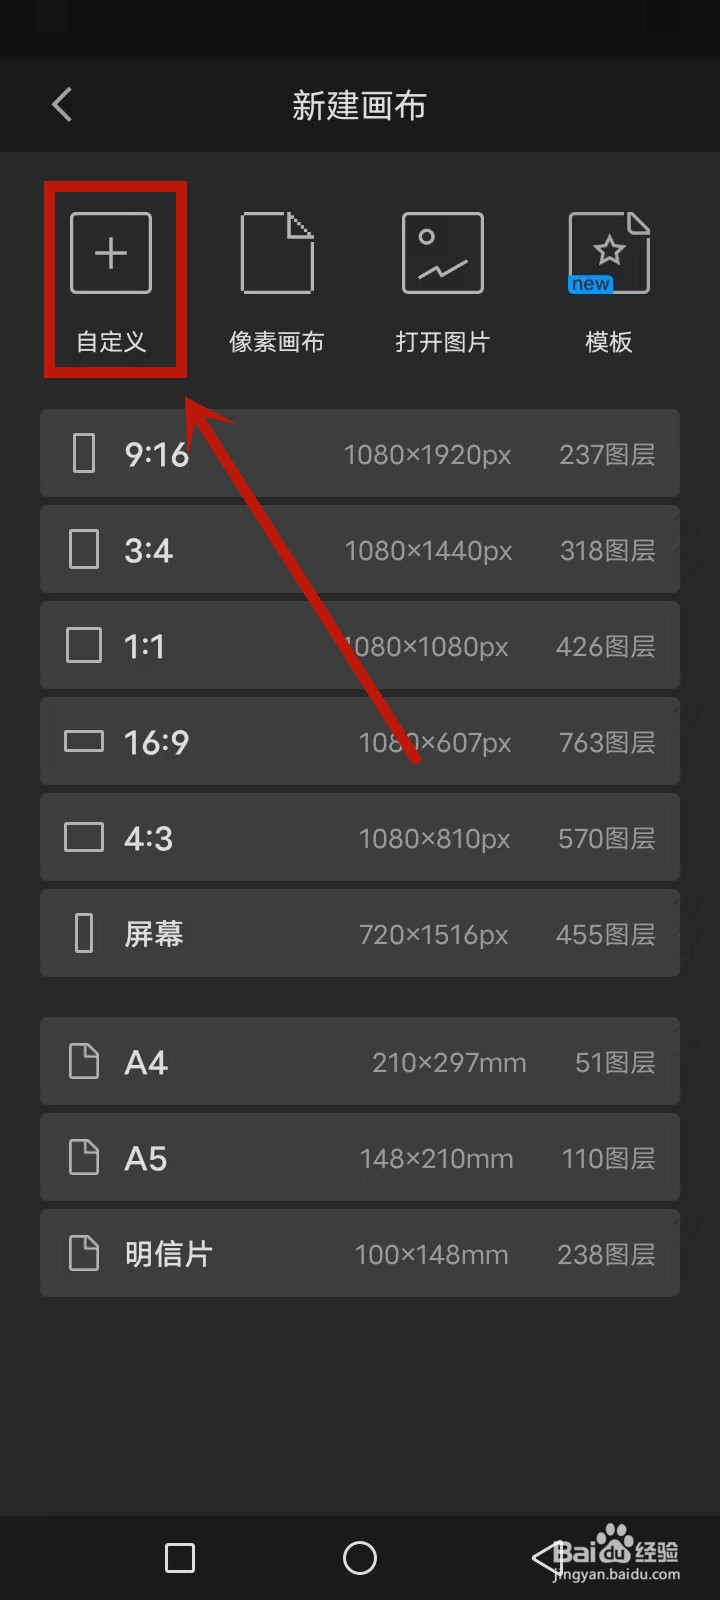Choose the 3:4 canvas preset

coord(360,549)
